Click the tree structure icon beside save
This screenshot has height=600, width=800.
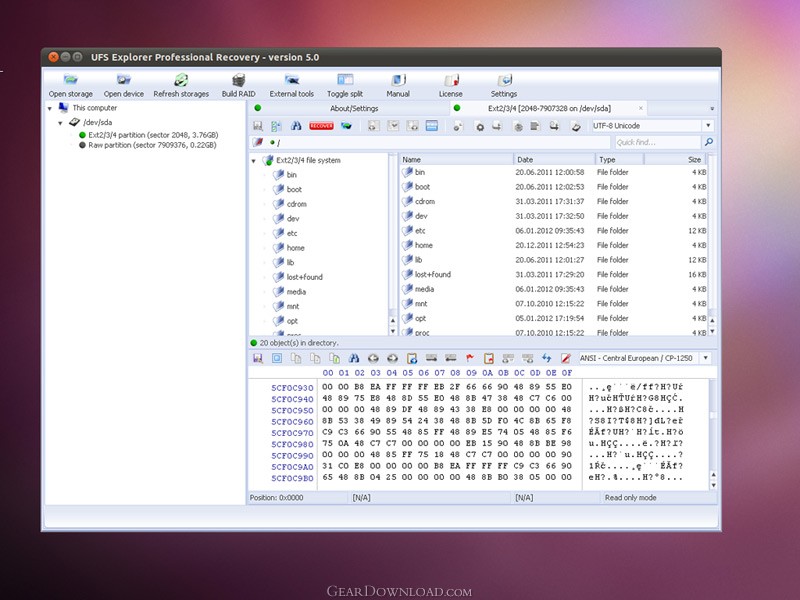click(x=276, y=126)
